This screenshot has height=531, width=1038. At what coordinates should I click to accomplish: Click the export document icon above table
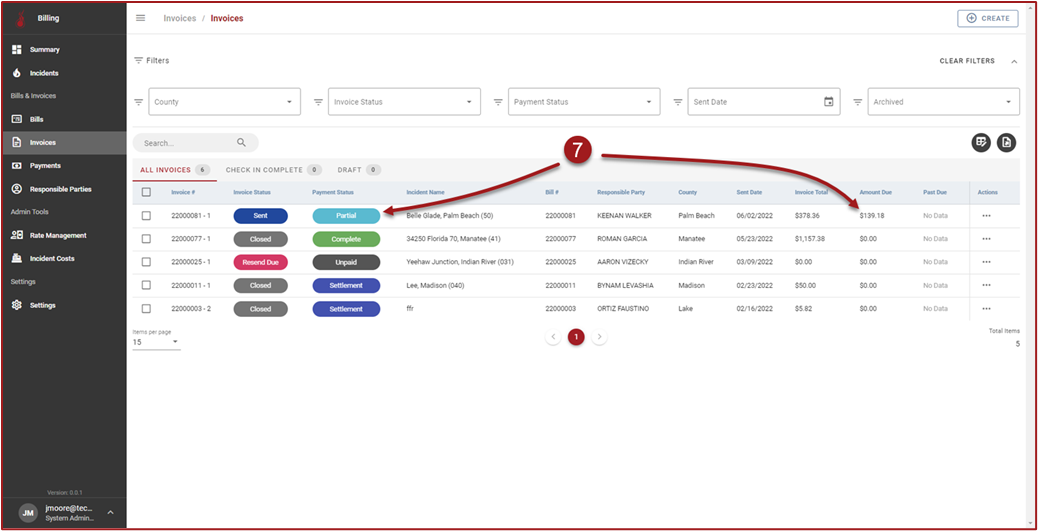tap(1006, 143)
